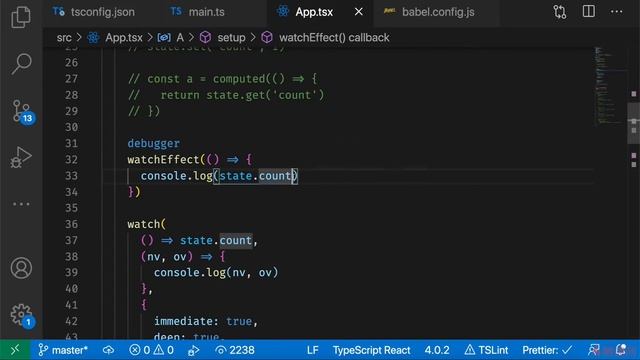Change TypeScript React language mode
This screenshot has height=360, width=640.
[371, 350]
